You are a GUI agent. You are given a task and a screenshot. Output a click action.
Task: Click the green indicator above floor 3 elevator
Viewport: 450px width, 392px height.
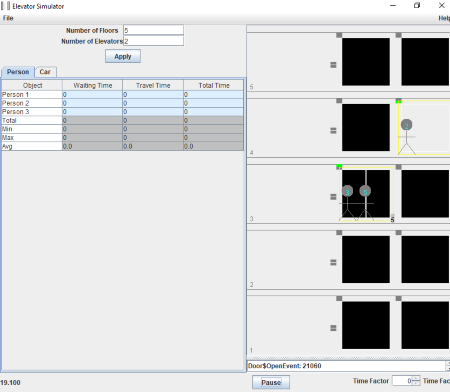click(339, 166)
